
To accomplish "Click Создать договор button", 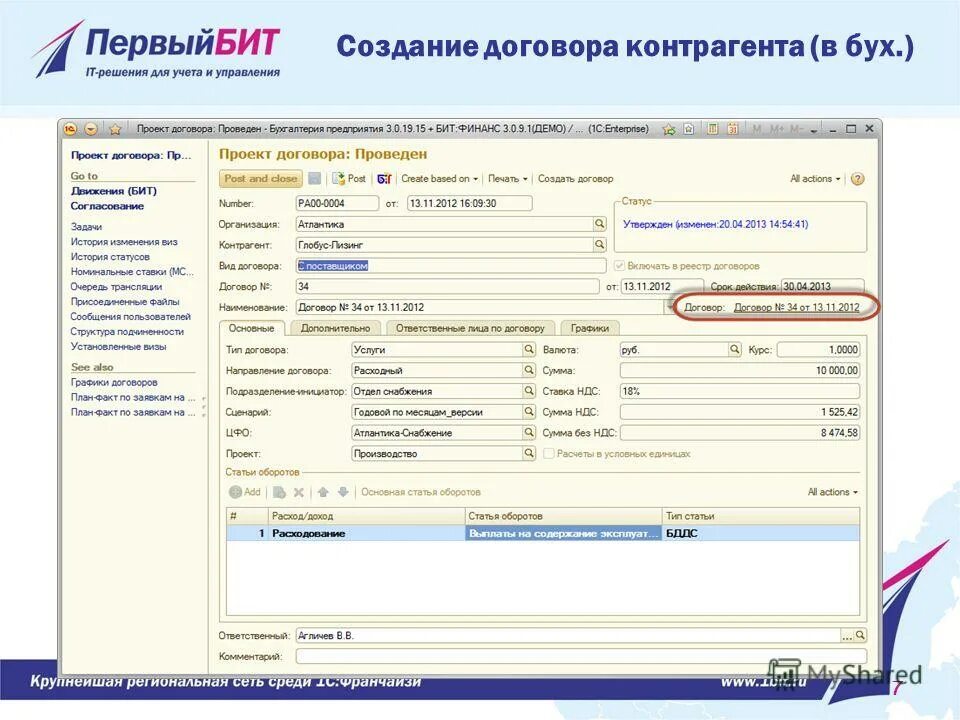I will coord(576,179).
